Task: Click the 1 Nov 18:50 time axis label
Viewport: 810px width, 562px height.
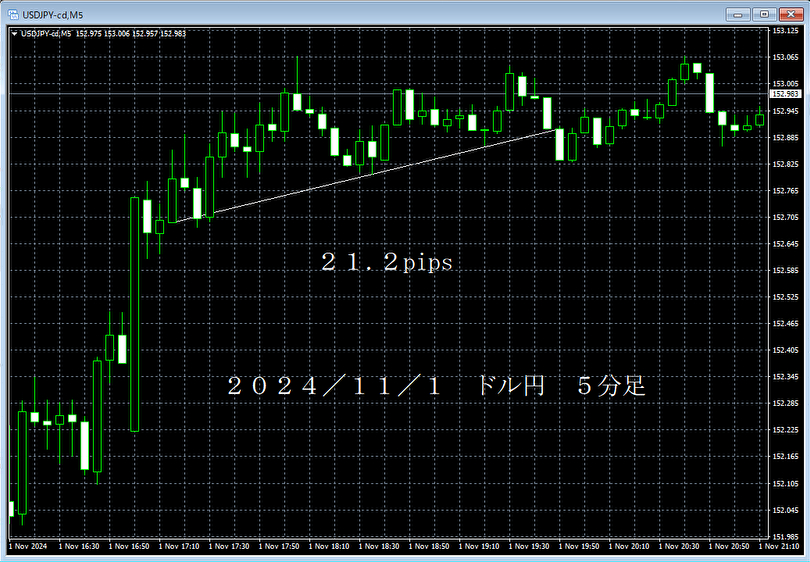Action: tap(429, 547)
